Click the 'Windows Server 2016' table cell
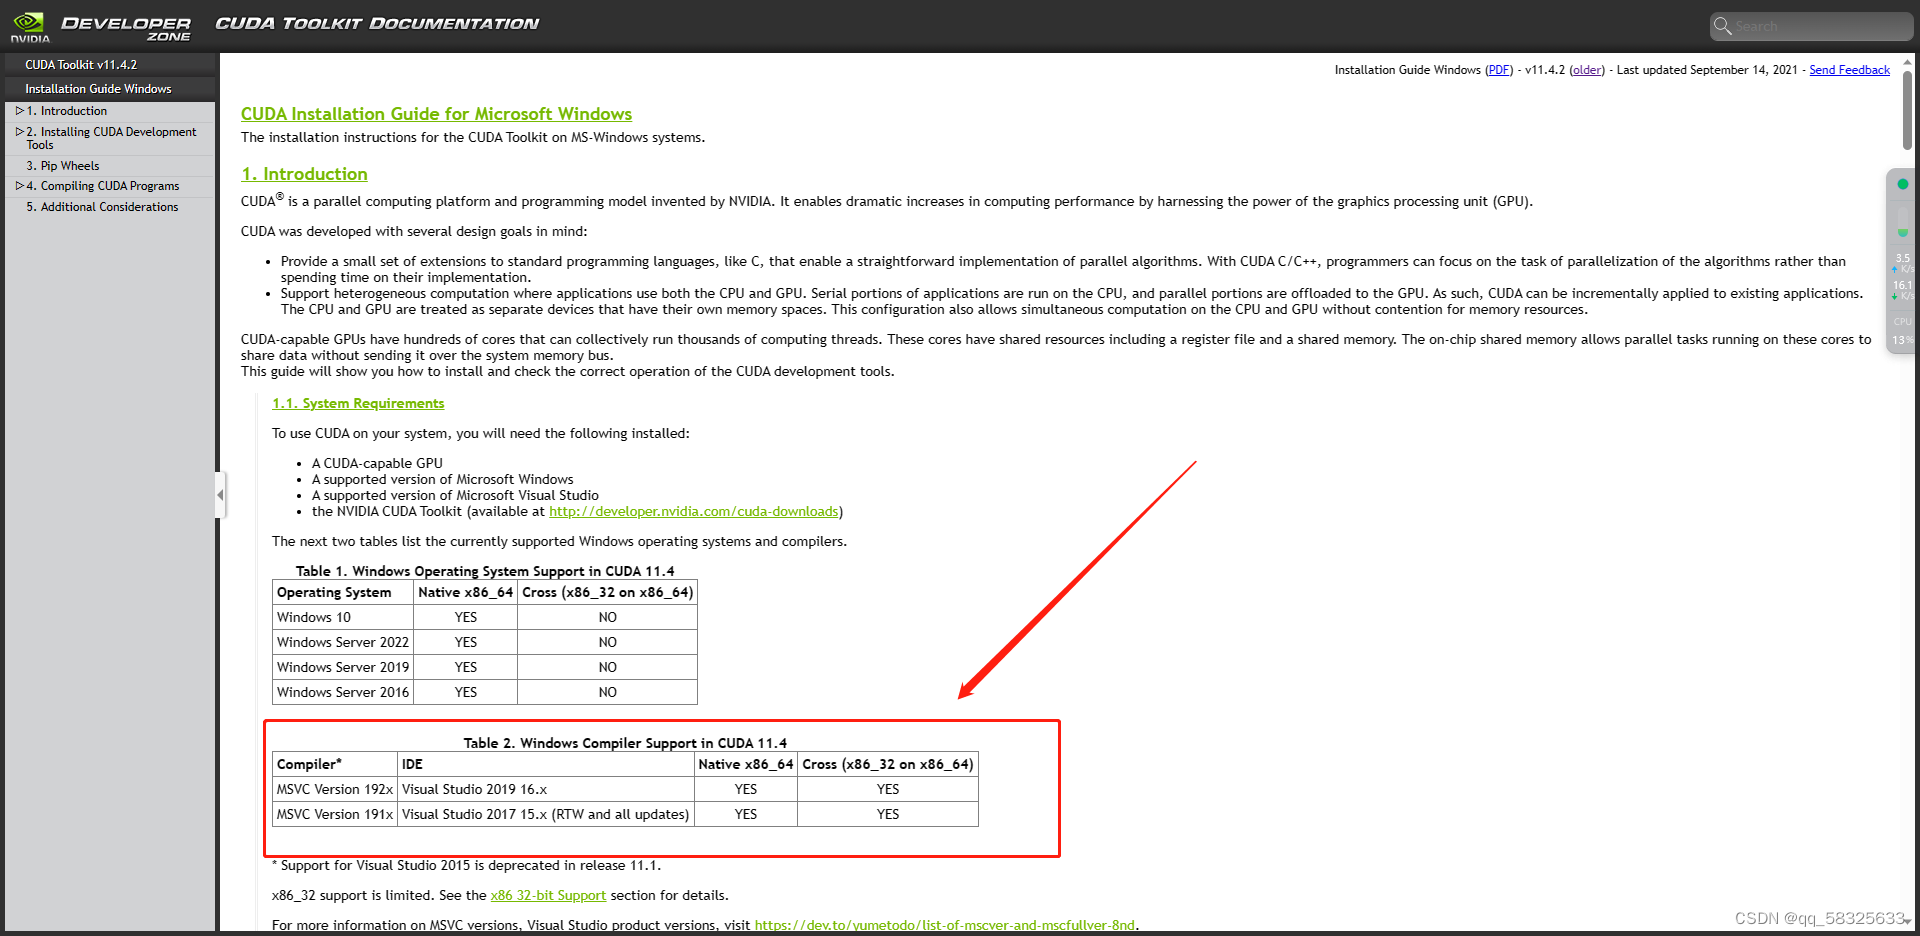1920x936 pixels. pos(343,692)
